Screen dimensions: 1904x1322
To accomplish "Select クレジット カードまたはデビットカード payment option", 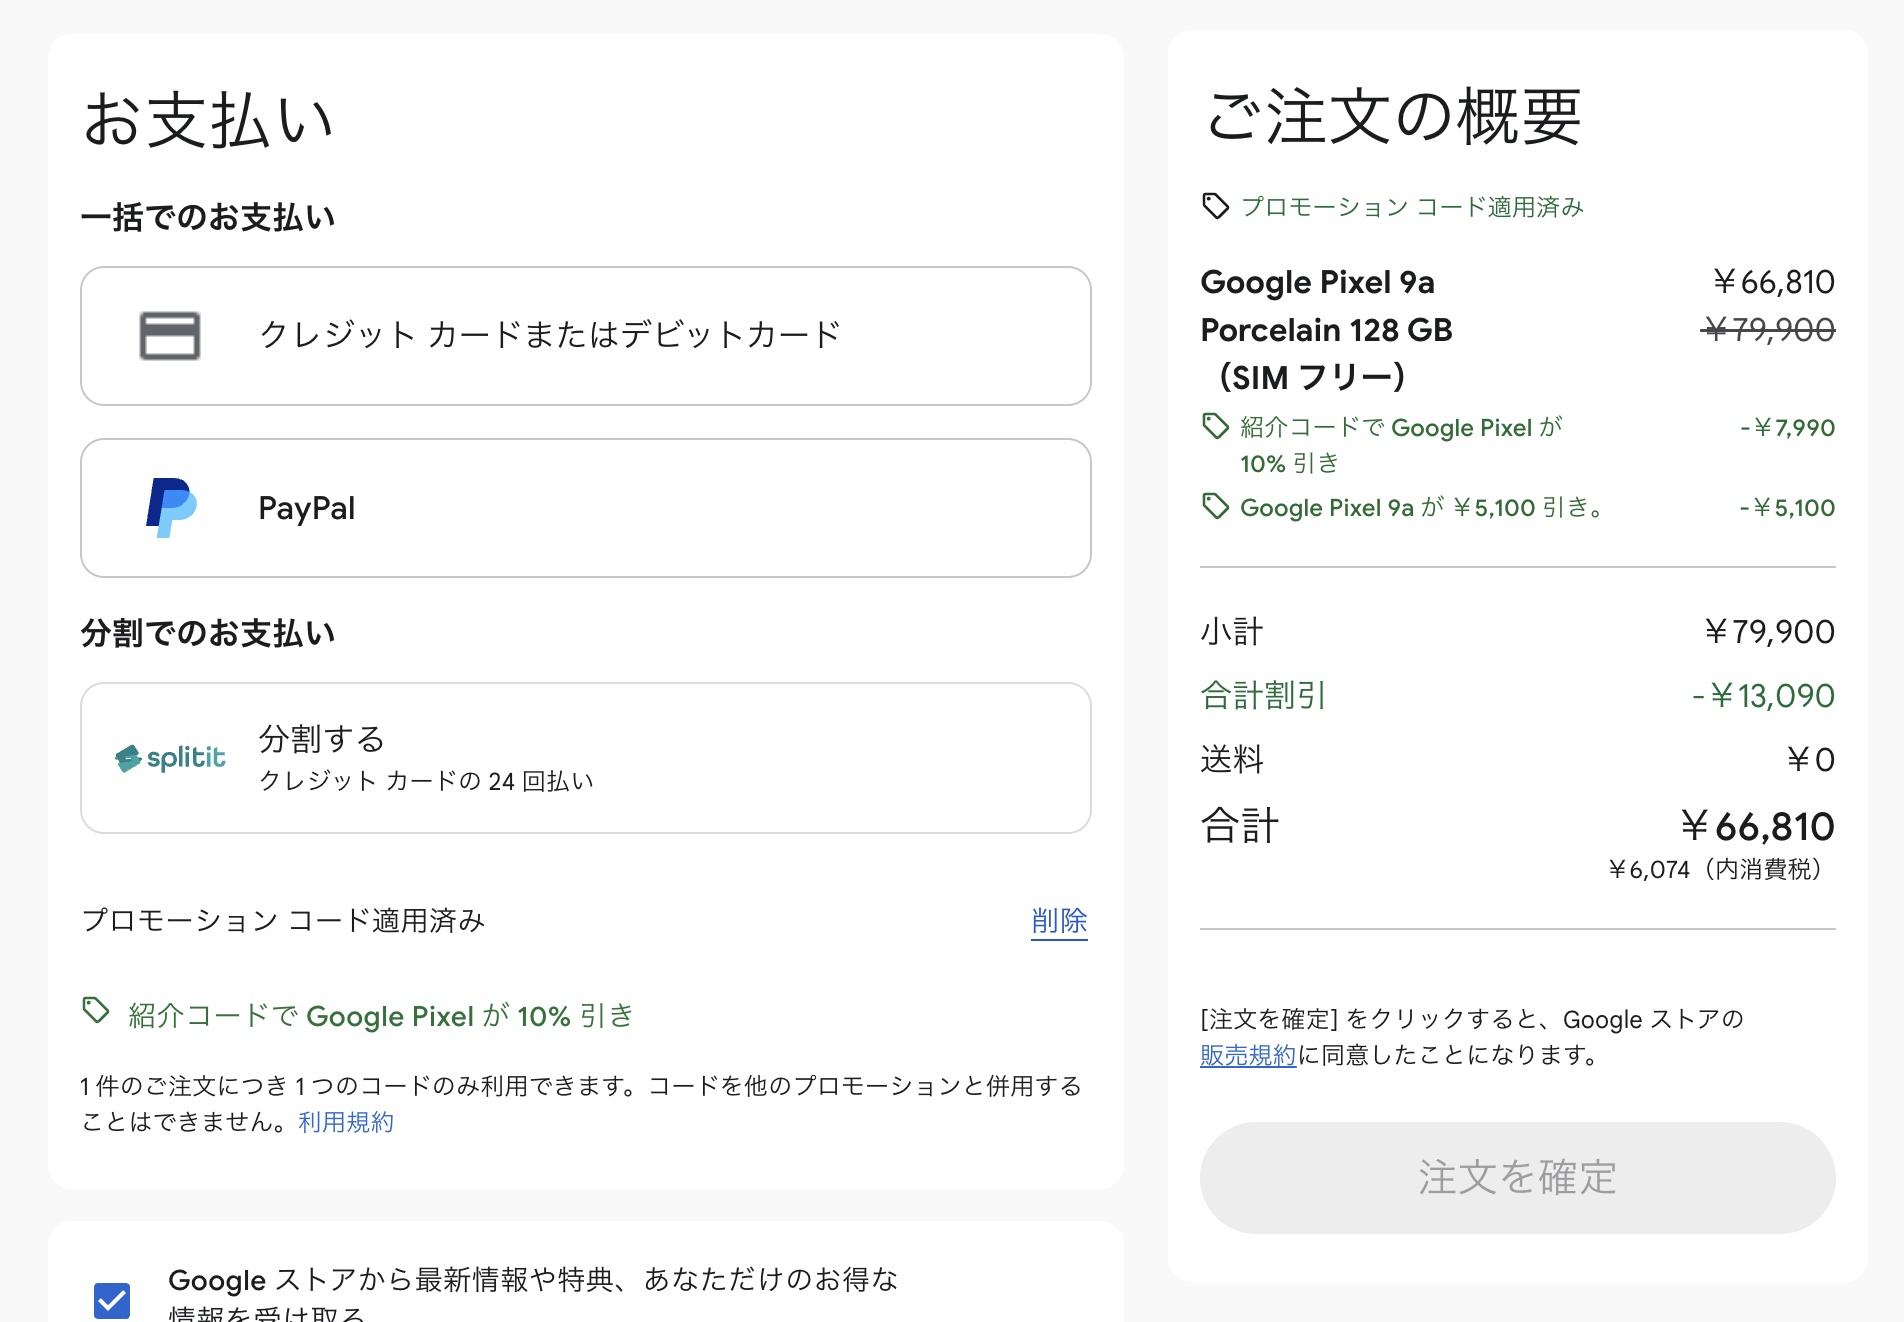I will pos(586,336).
